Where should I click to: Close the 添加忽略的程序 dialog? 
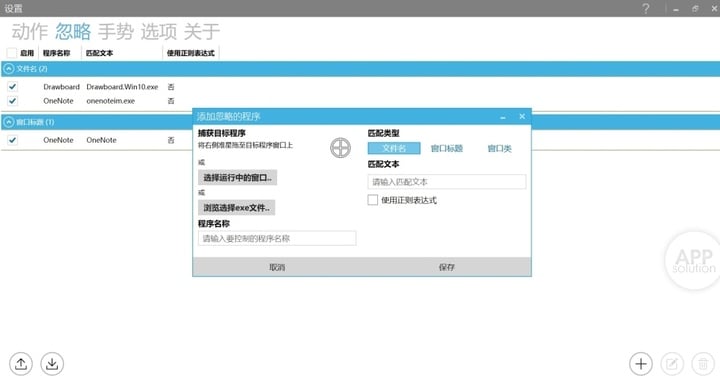coord(522,116)
